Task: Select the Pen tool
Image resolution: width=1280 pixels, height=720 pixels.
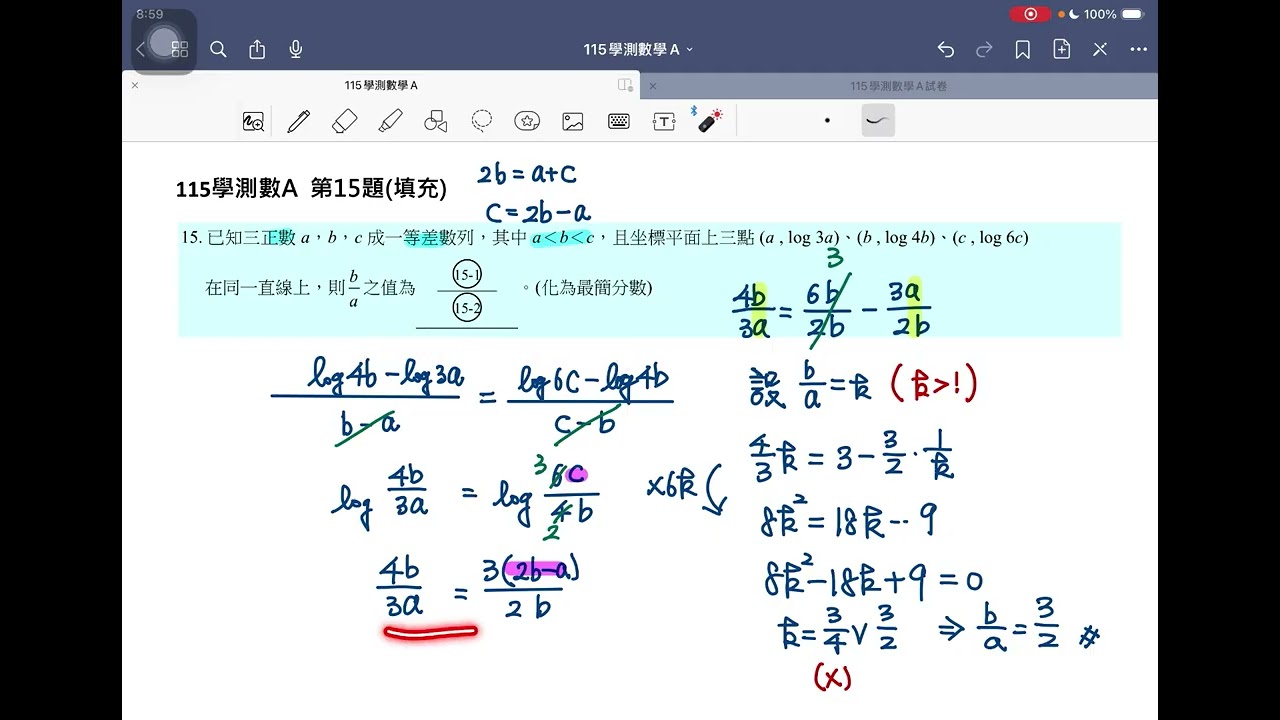Action: (x=298, y=122)
